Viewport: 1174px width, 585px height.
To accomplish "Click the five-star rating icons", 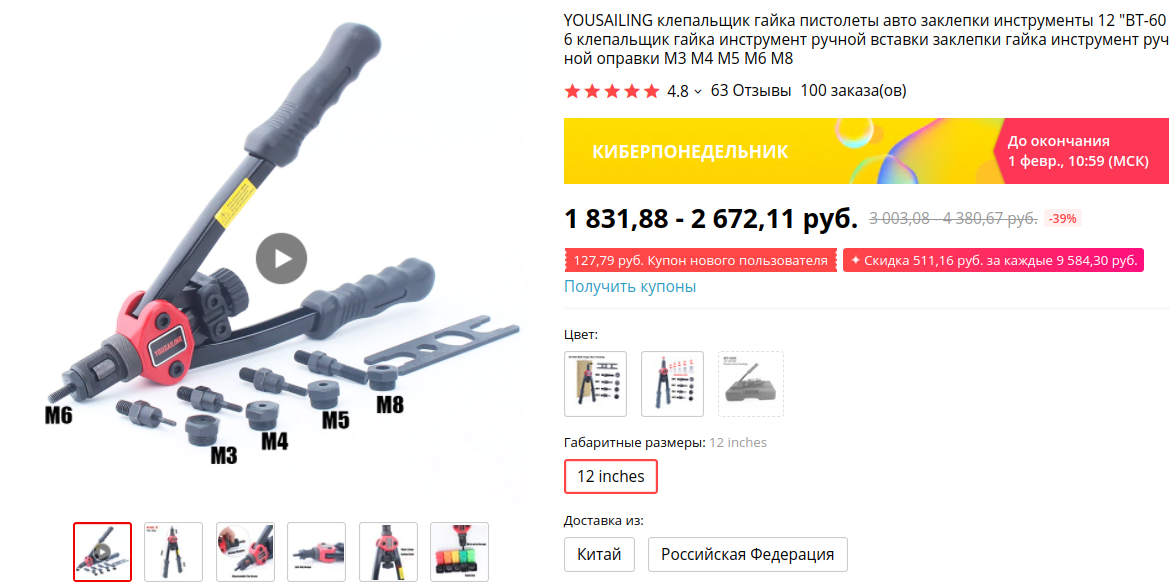I will click(612, 91).
